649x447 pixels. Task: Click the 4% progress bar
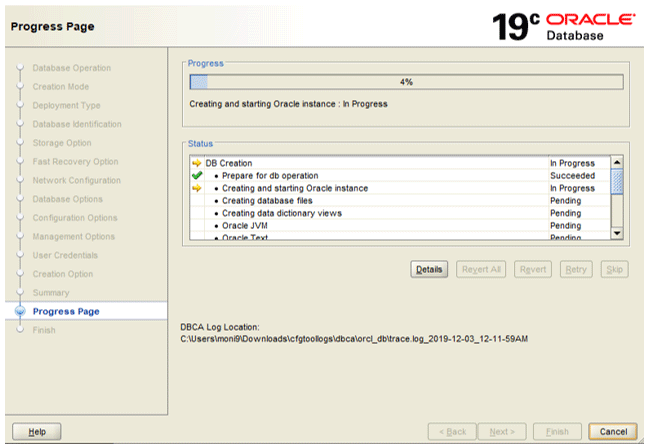pos(406,82)
